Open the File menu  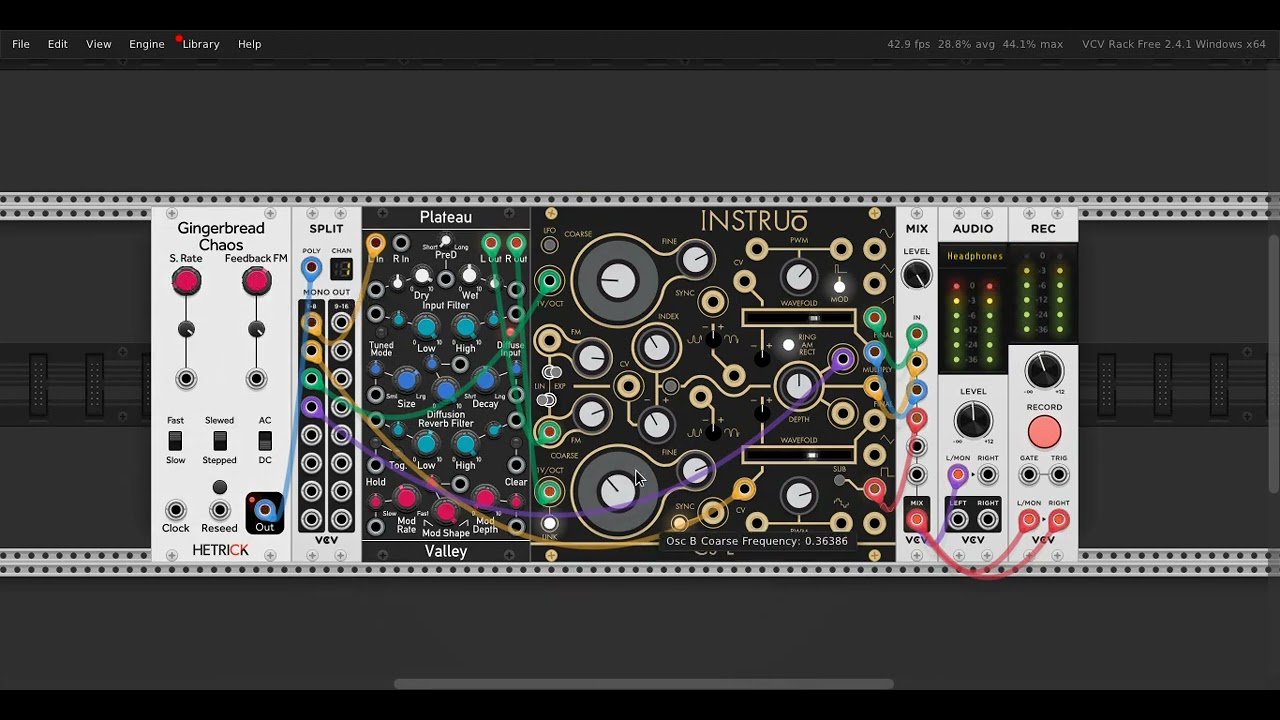click(21, 44)
